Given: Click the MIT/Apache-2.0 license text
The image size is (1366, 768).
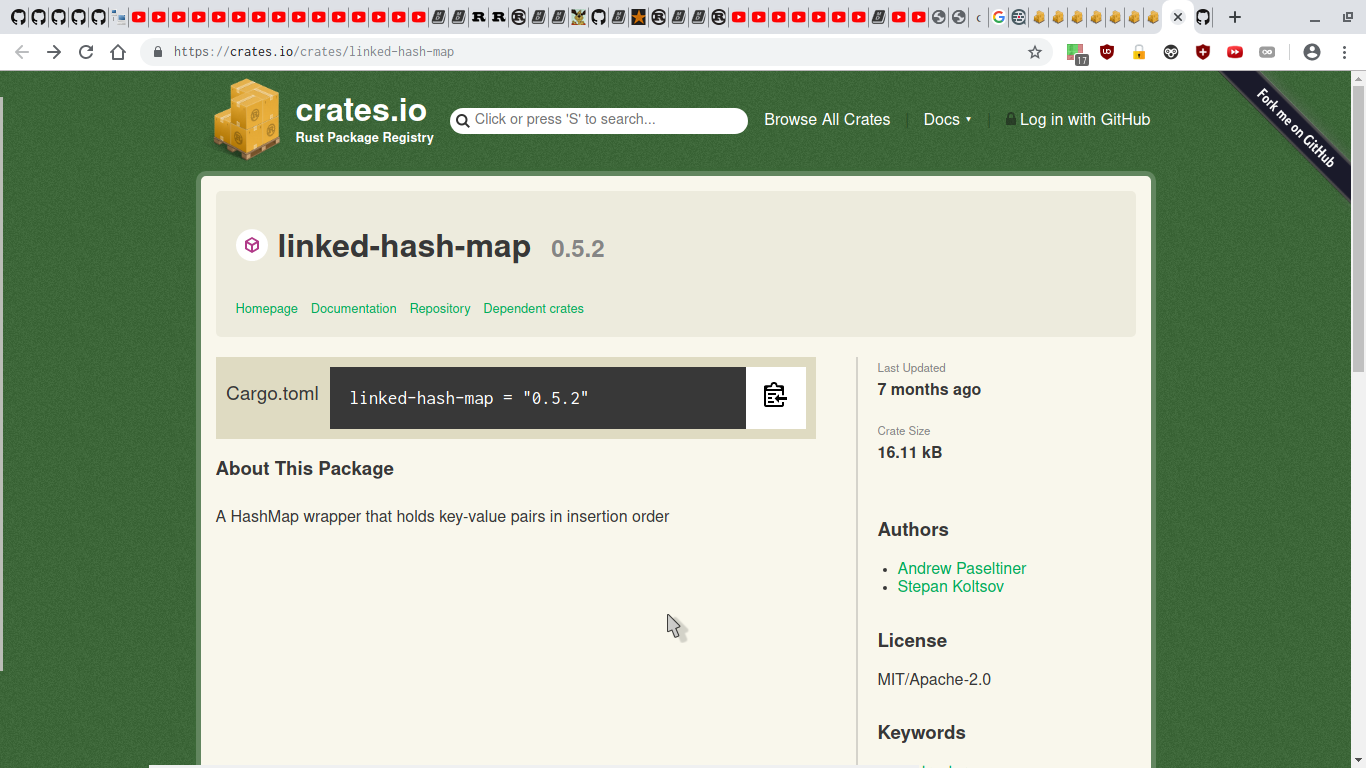Looking at the screenshot, I should 934,679.
